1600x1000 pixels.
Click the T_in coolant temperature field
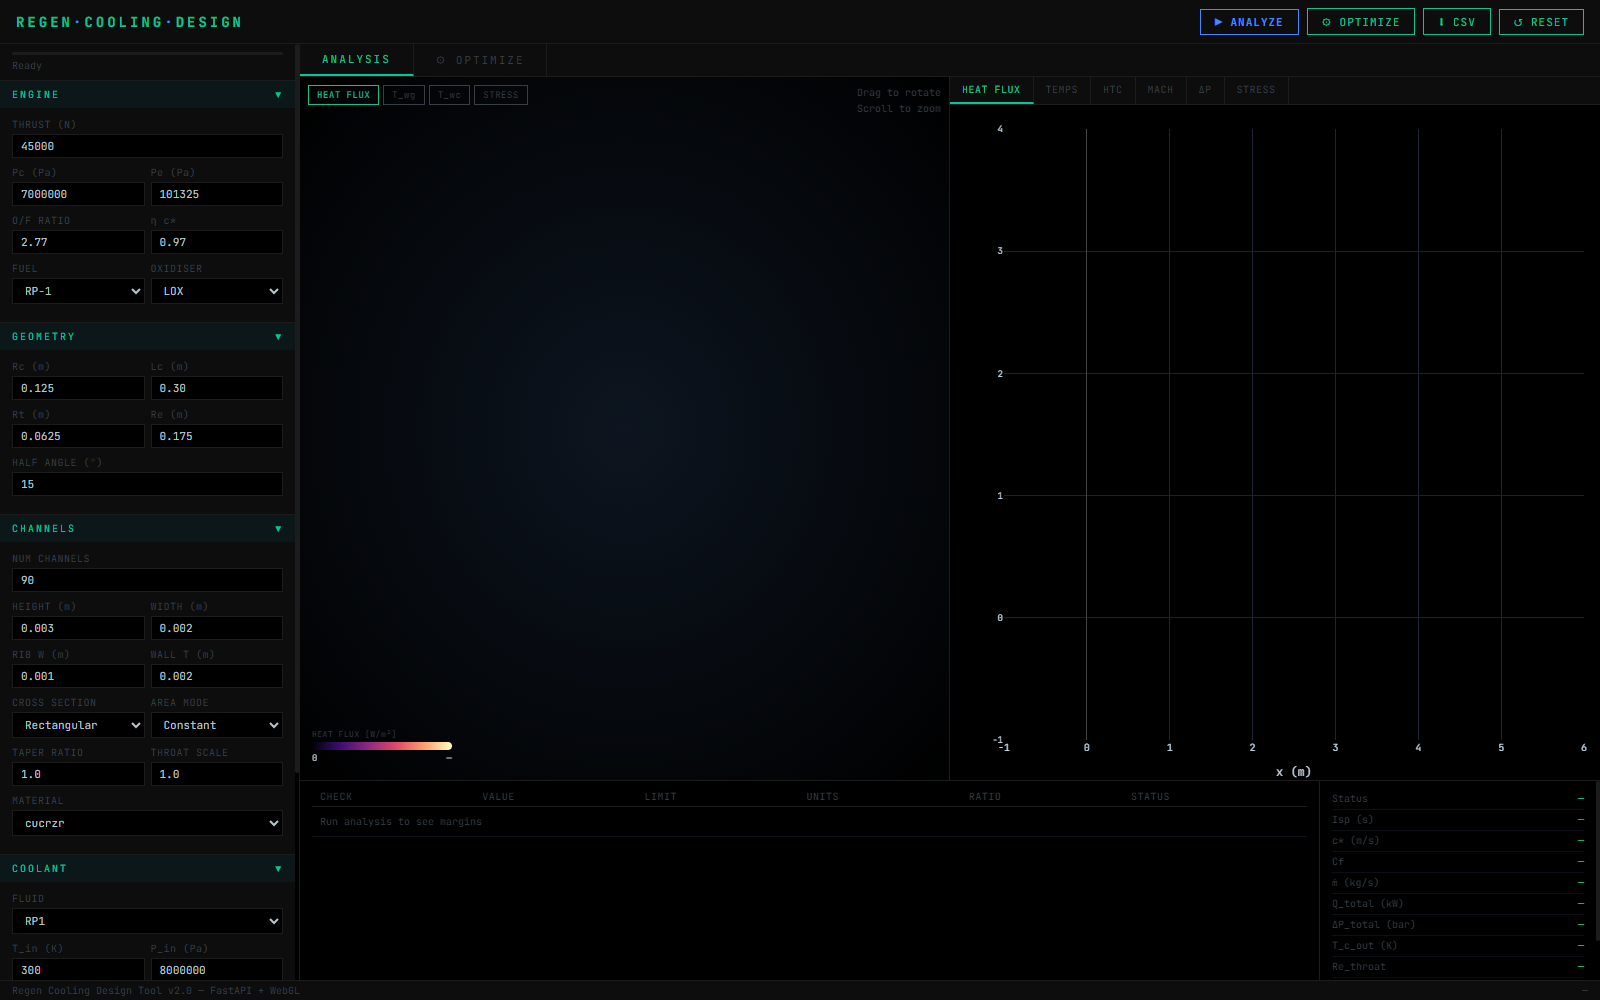coord(78,970)
